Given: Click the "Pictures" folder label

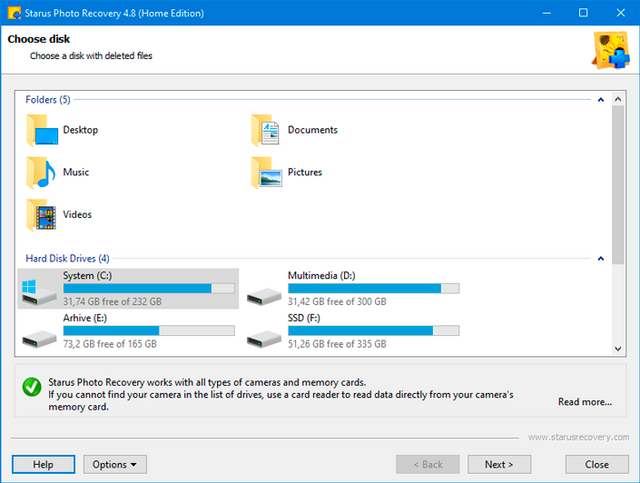Looking at the screenshot, I should point(305,172).
